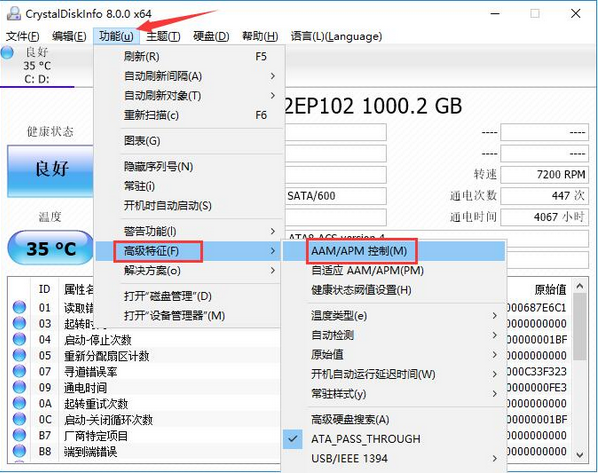The width and height of the screenshot is (601, 474).
Task: Toggle 隐藏序列号(N) option
Action: click(x=190, y=167)
